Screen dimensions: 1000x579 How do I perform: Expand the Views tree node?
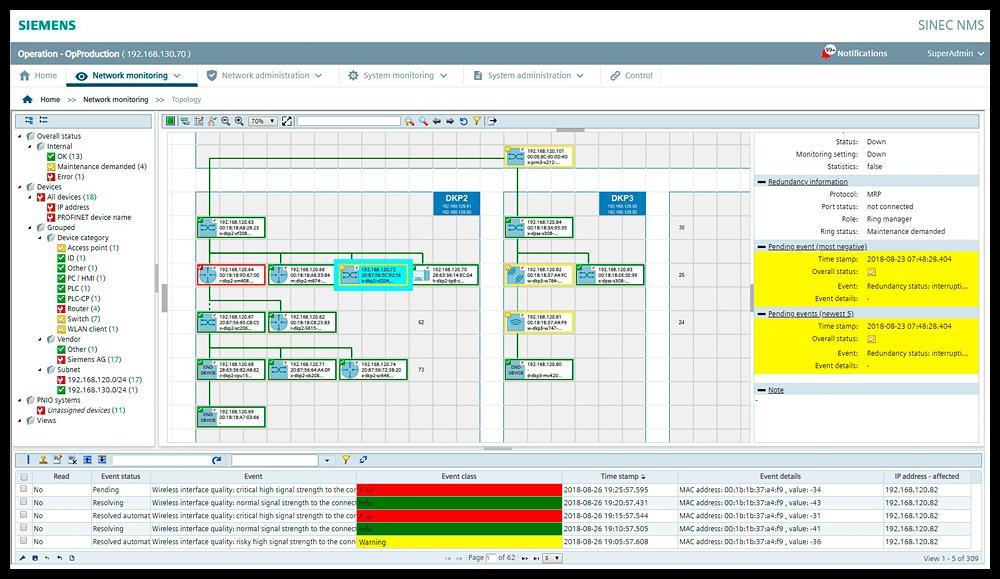pos(20,420)
